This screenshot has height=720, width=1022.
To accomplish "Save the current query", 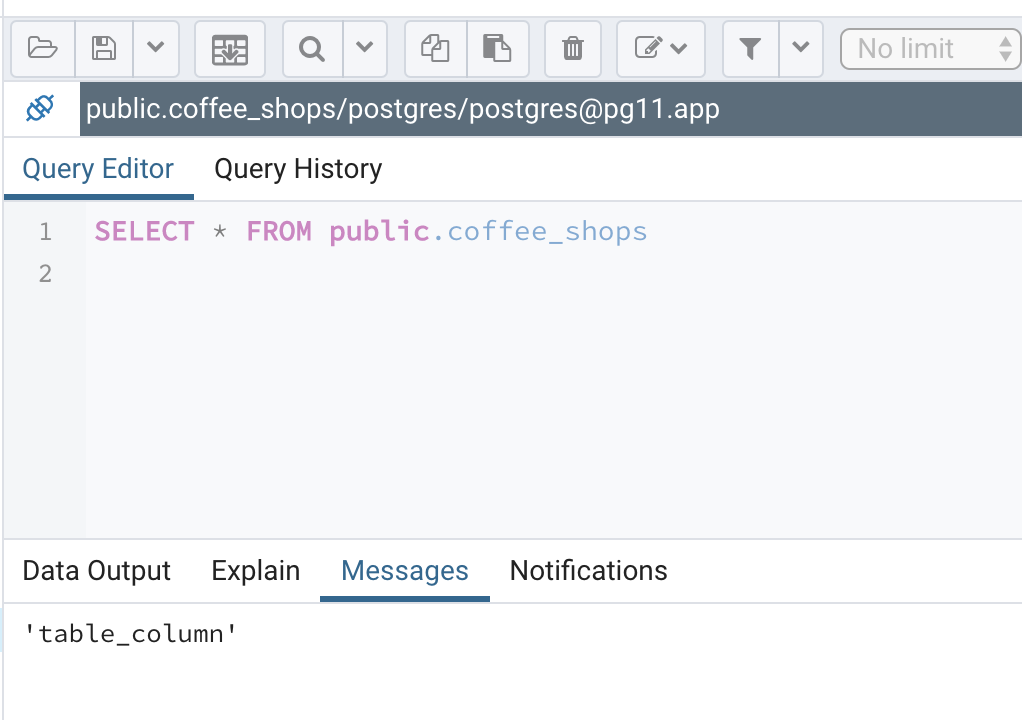I will pos(103,48).
